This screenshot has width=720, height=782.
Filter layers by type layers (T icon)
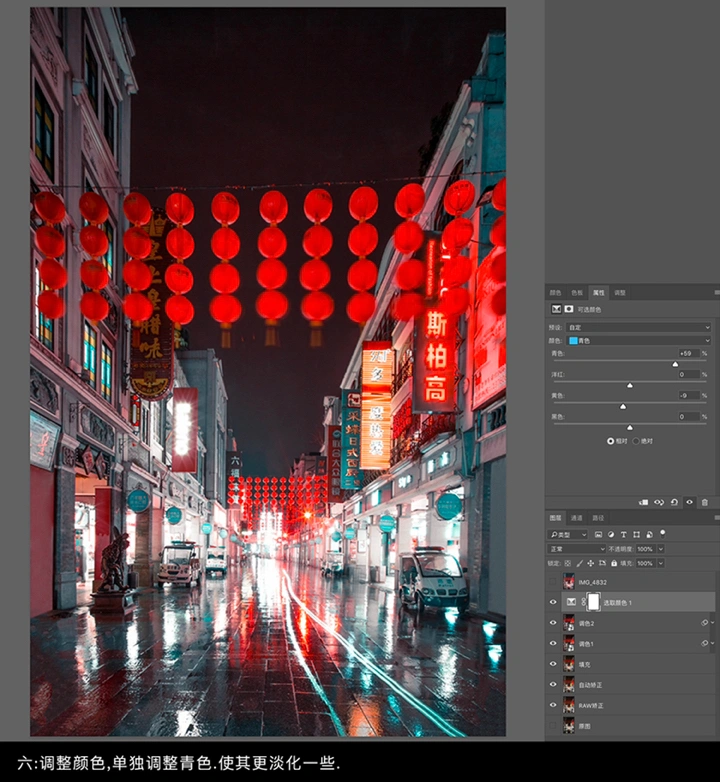623,535
